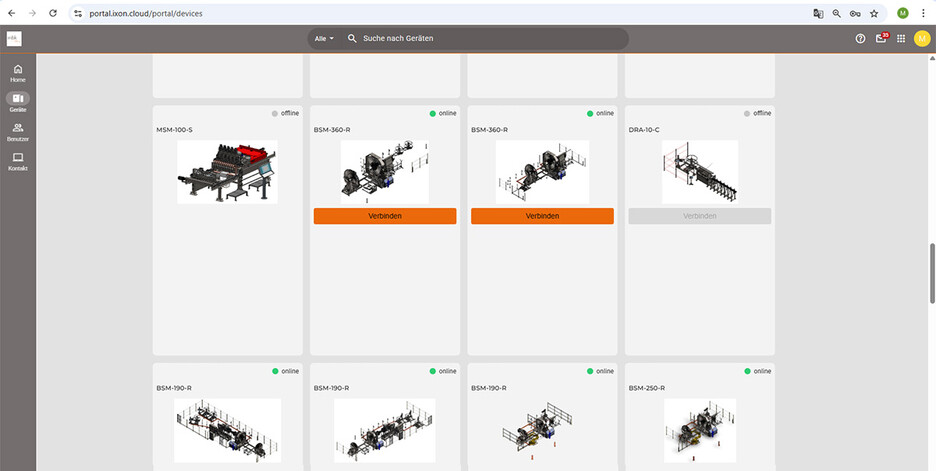This screenshot has width=936, height=471.
Task: Connect to the first online BSM-360-R device
Action: pyautogui.click(x=385, y=216)
